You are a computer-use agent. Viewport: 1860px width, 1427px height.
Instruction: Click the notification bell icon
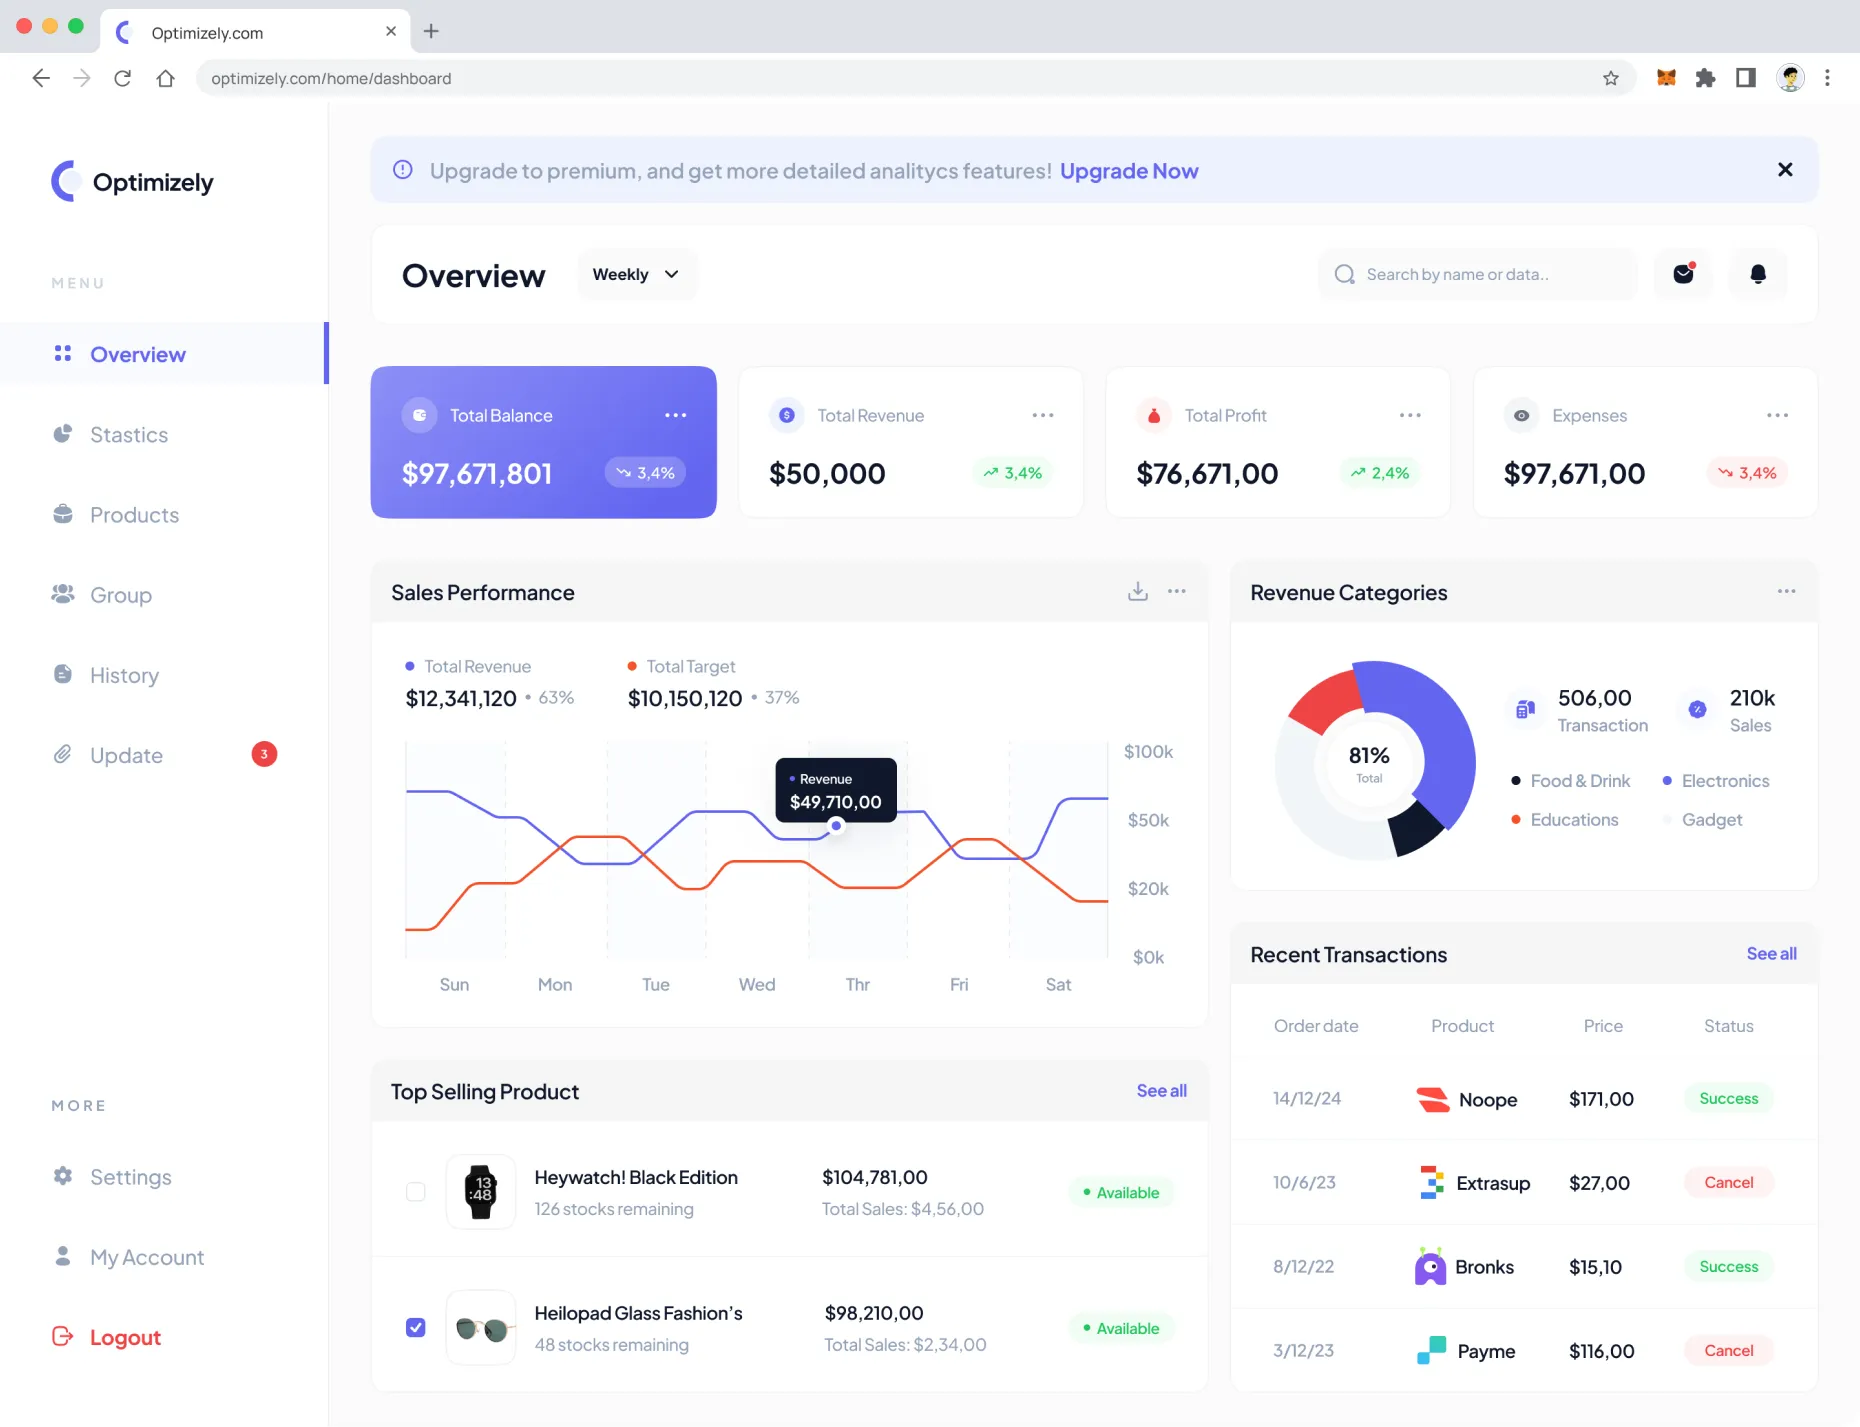point(1757,274)
